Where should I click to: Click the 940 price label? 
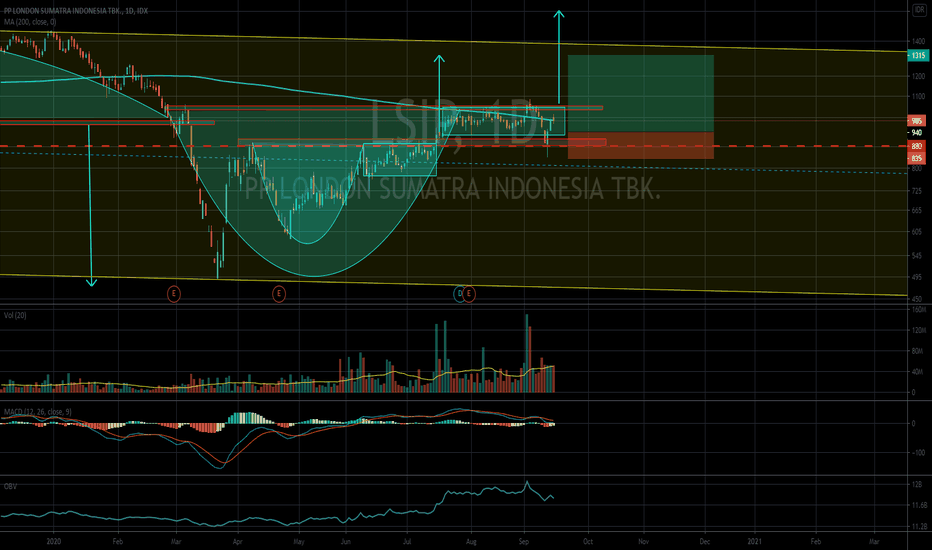click(917, 133)
